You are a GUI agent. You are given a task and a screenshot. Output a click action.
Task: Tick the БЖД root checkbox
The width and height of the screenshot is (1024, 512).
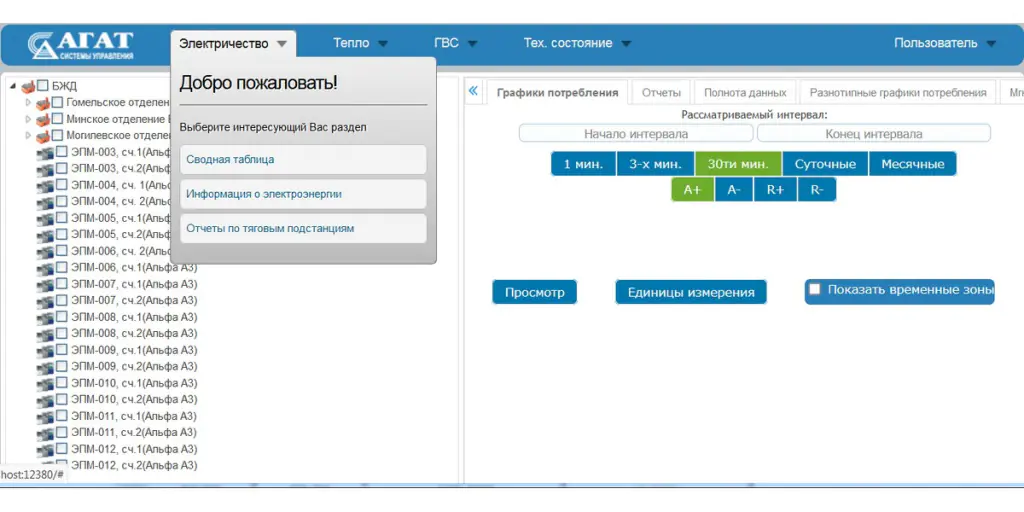(x=43, y=86)
